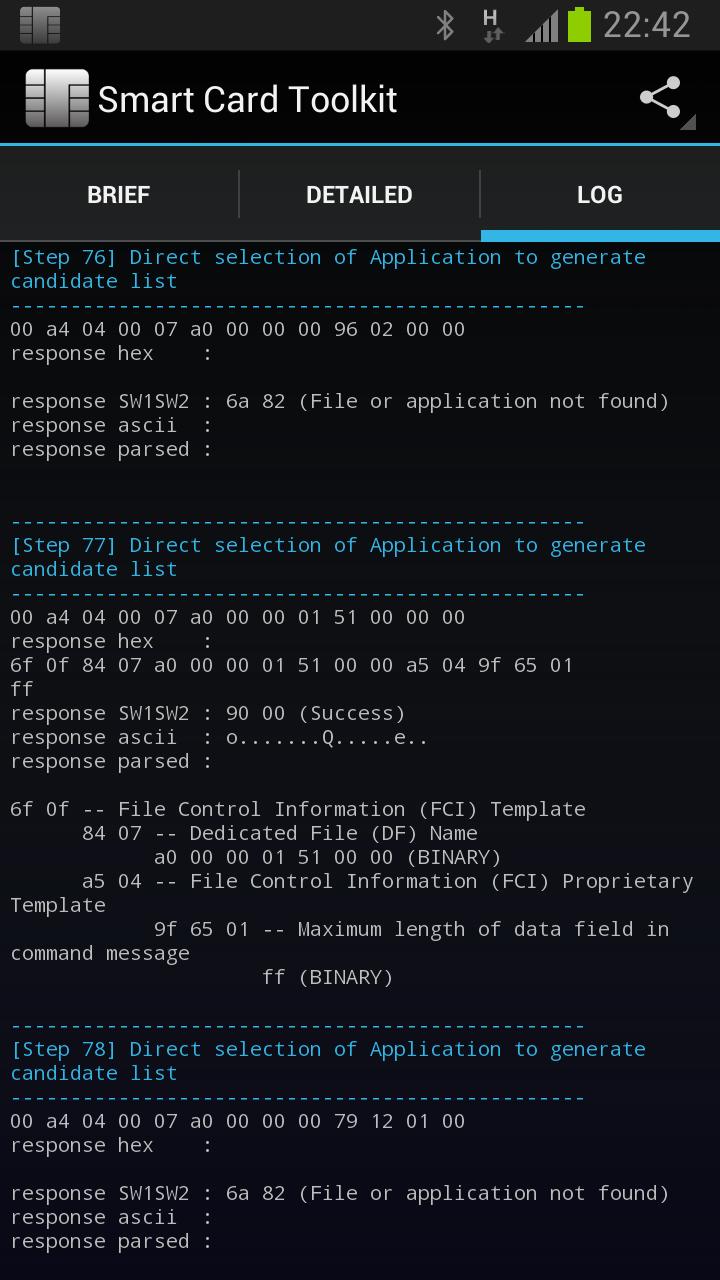This screenshot has height=1280, width=720.
Task: Tap the mobile data H icon
Action: click(x=491, y=25)
